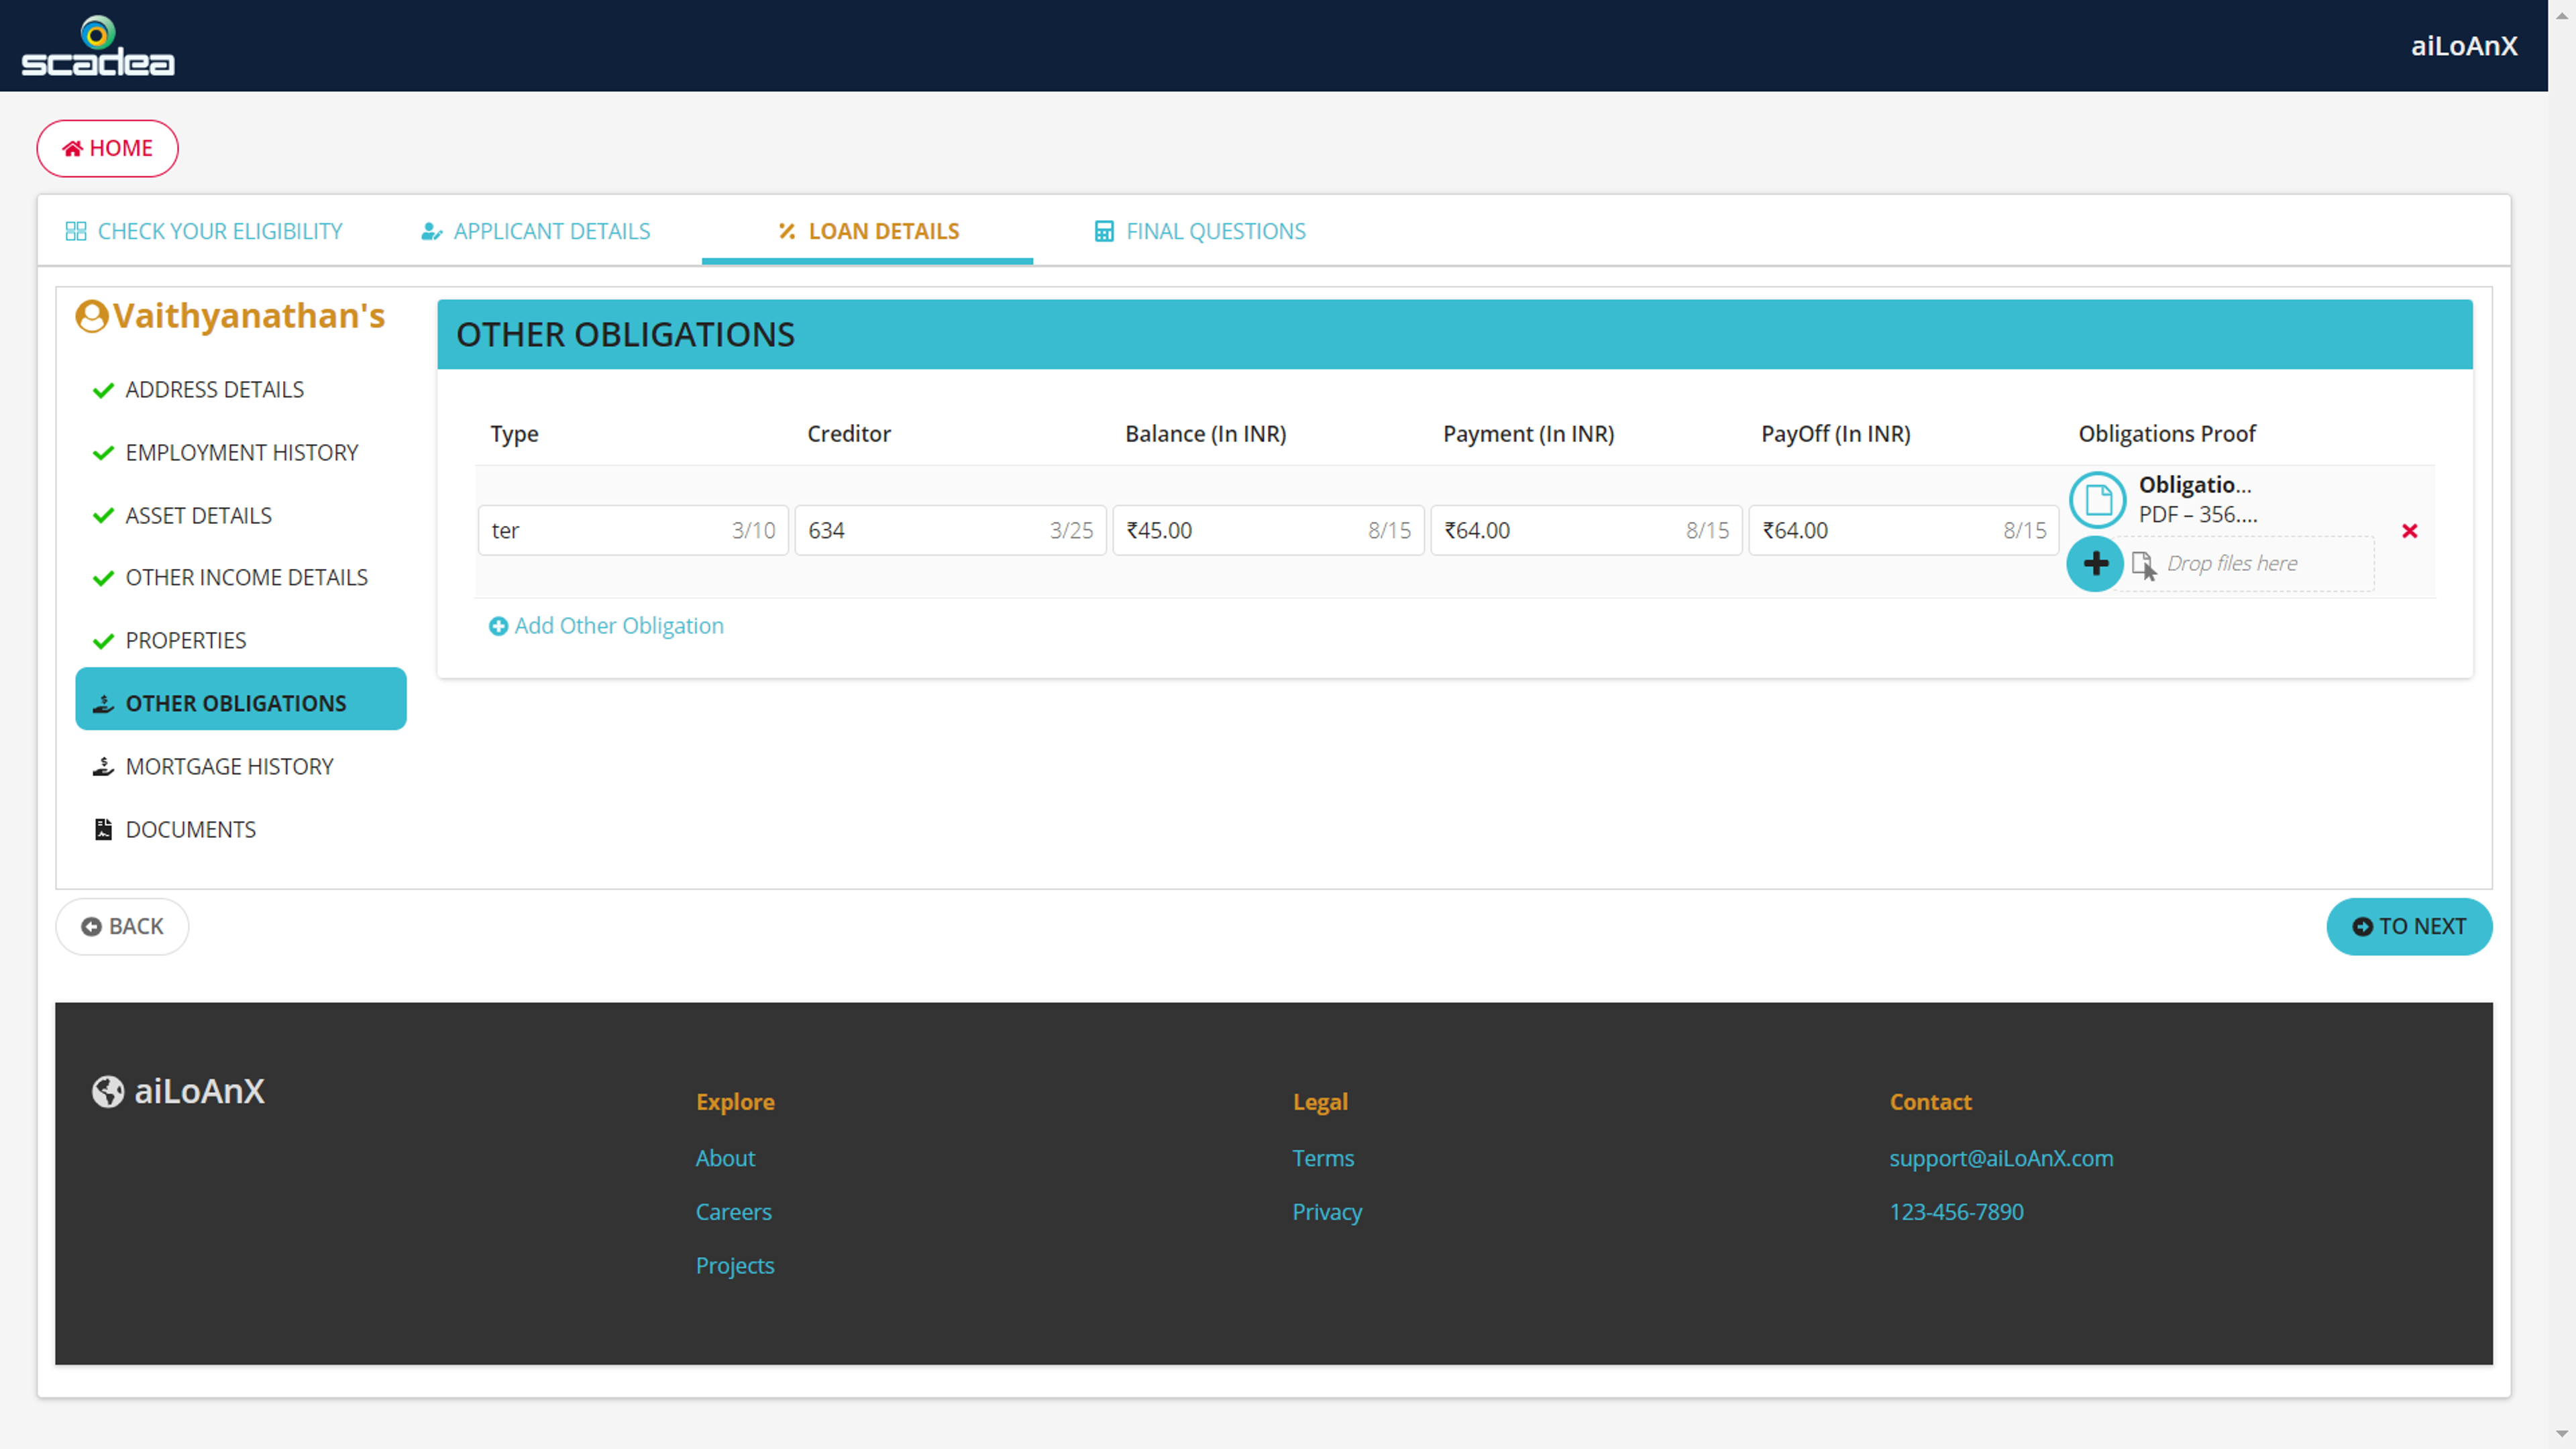
Task: Click the user avatar icon beside Vaithyanathan's
Action: click(92, 316)
